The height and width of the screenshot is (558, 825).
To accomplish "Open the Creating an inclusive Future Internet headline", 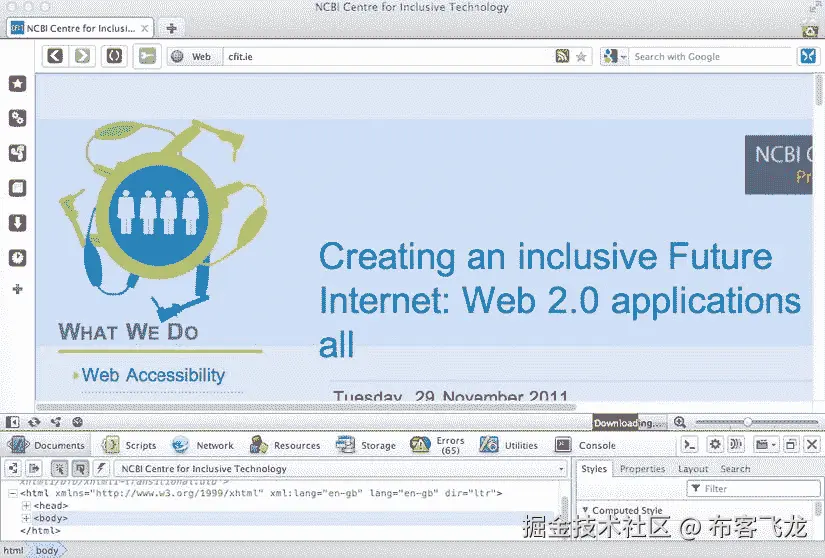I will pyautogui.click(x=559, y=300).
